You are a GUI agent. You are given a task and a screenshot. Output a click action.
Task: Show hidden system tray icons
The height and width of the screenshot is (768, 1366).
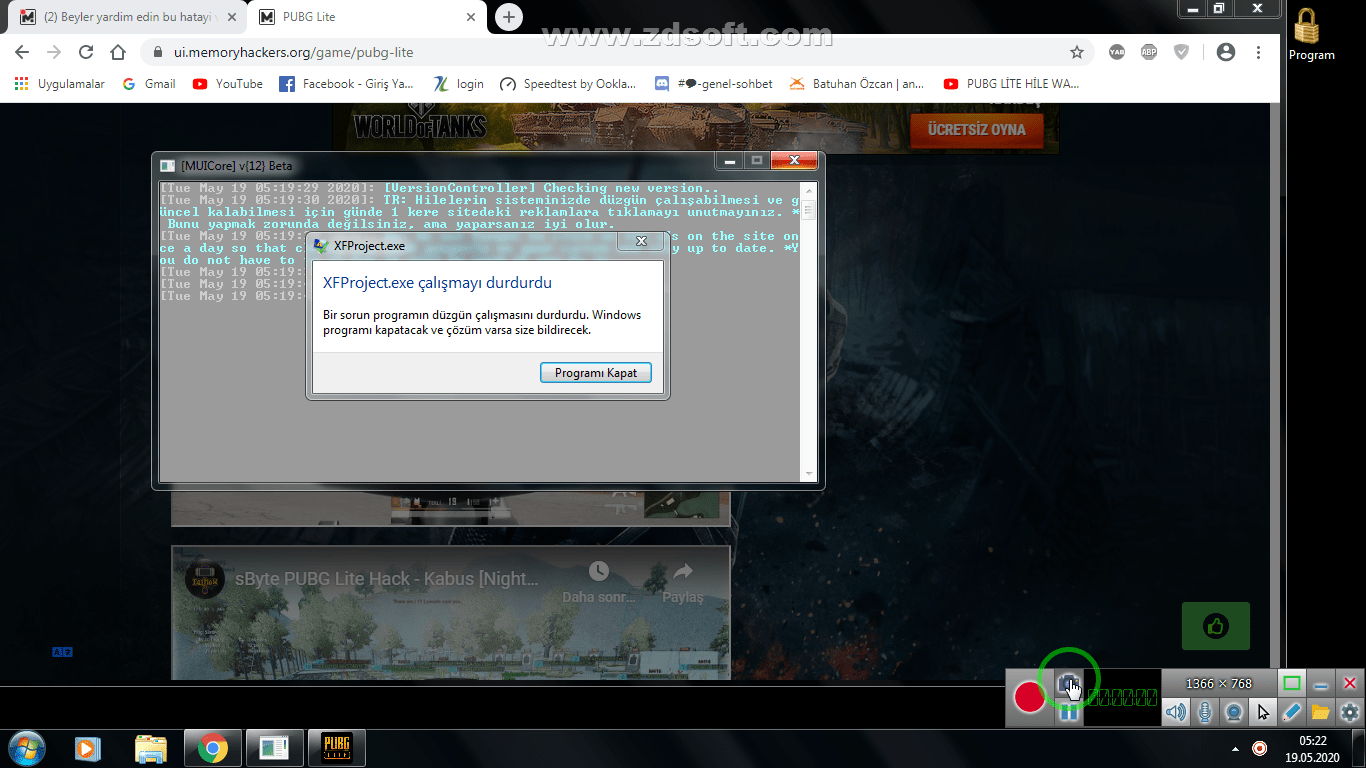click(x=1237, y=748)
